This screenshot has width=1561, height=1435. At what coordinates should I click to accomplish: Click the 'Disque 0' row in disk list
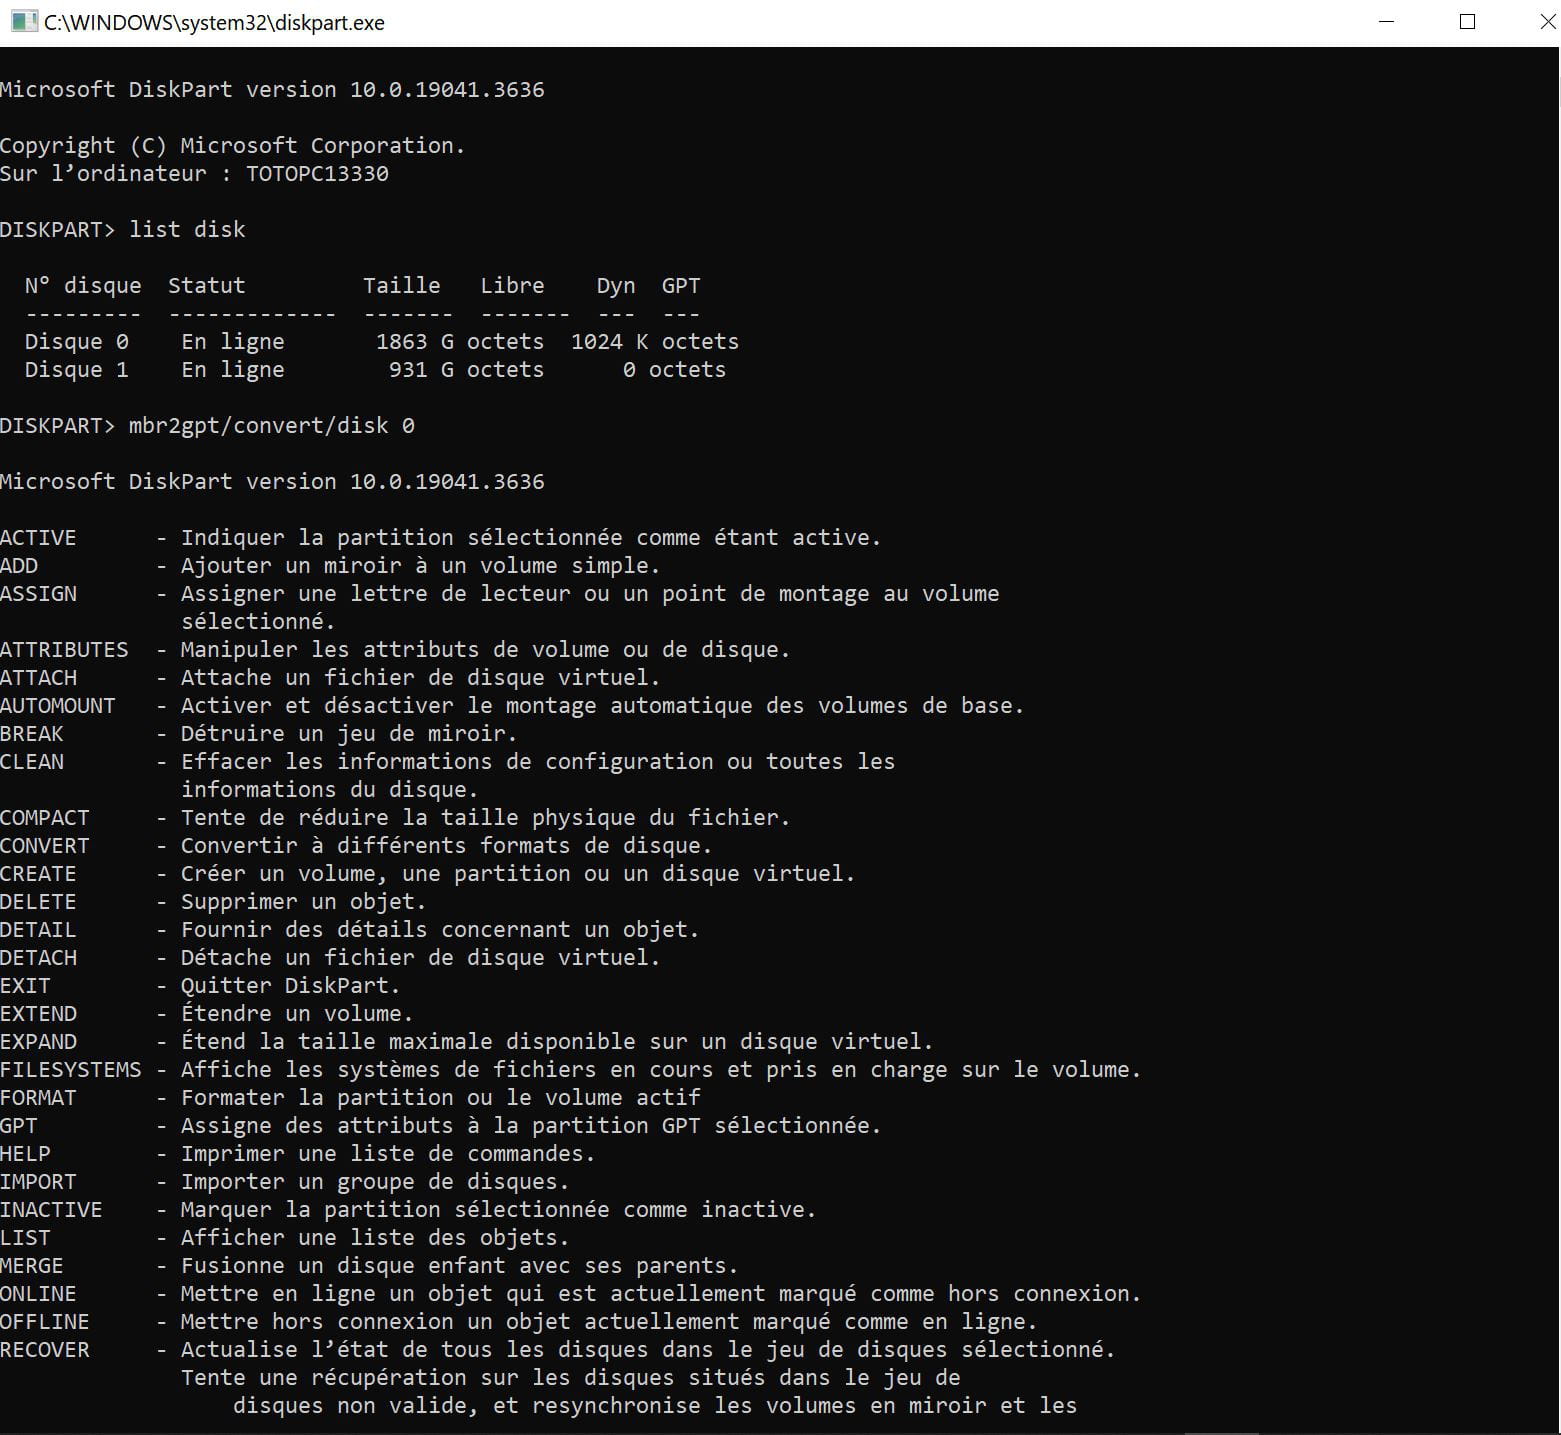[x=77, y=342]
